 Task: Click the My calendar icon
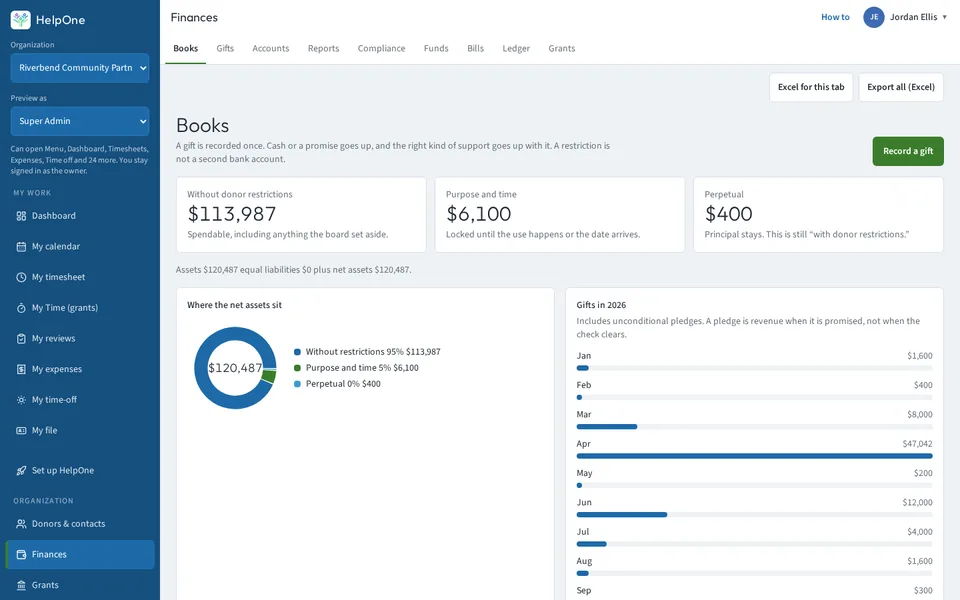[x=21, y=247]
